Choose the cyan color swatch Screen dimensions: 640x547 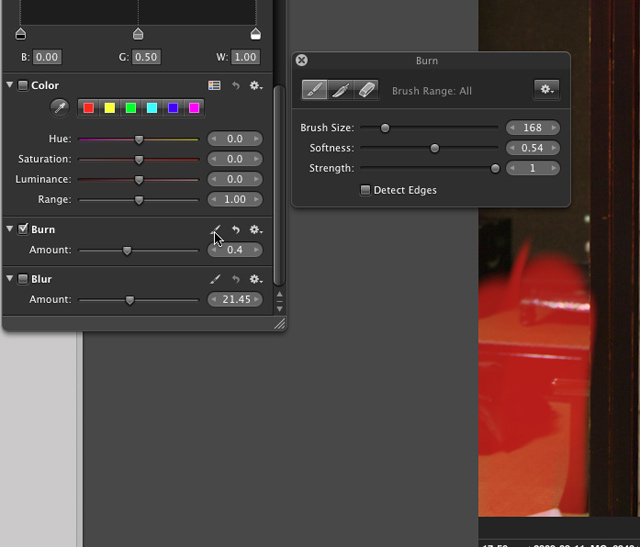[152, 108]
